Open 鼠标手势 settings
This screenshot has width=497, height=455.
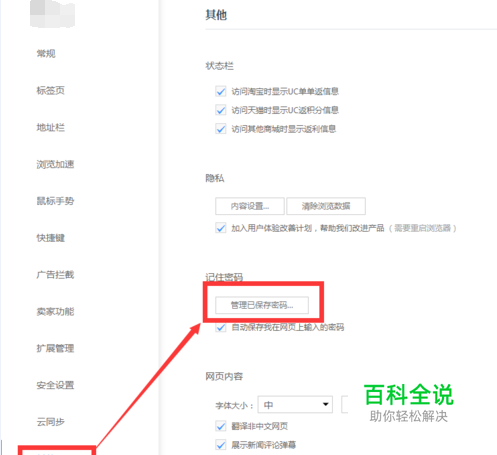[55, 201]
